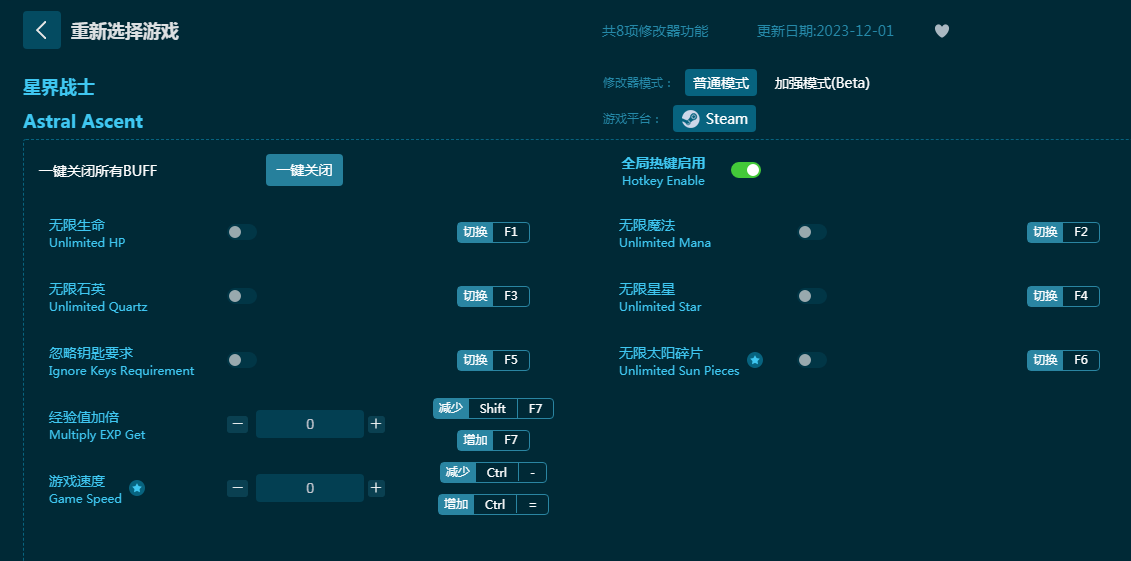This screenshot has width=1131, height=561.
Task: Enable the Unlimited HP toggle
Action: [241, 232]
